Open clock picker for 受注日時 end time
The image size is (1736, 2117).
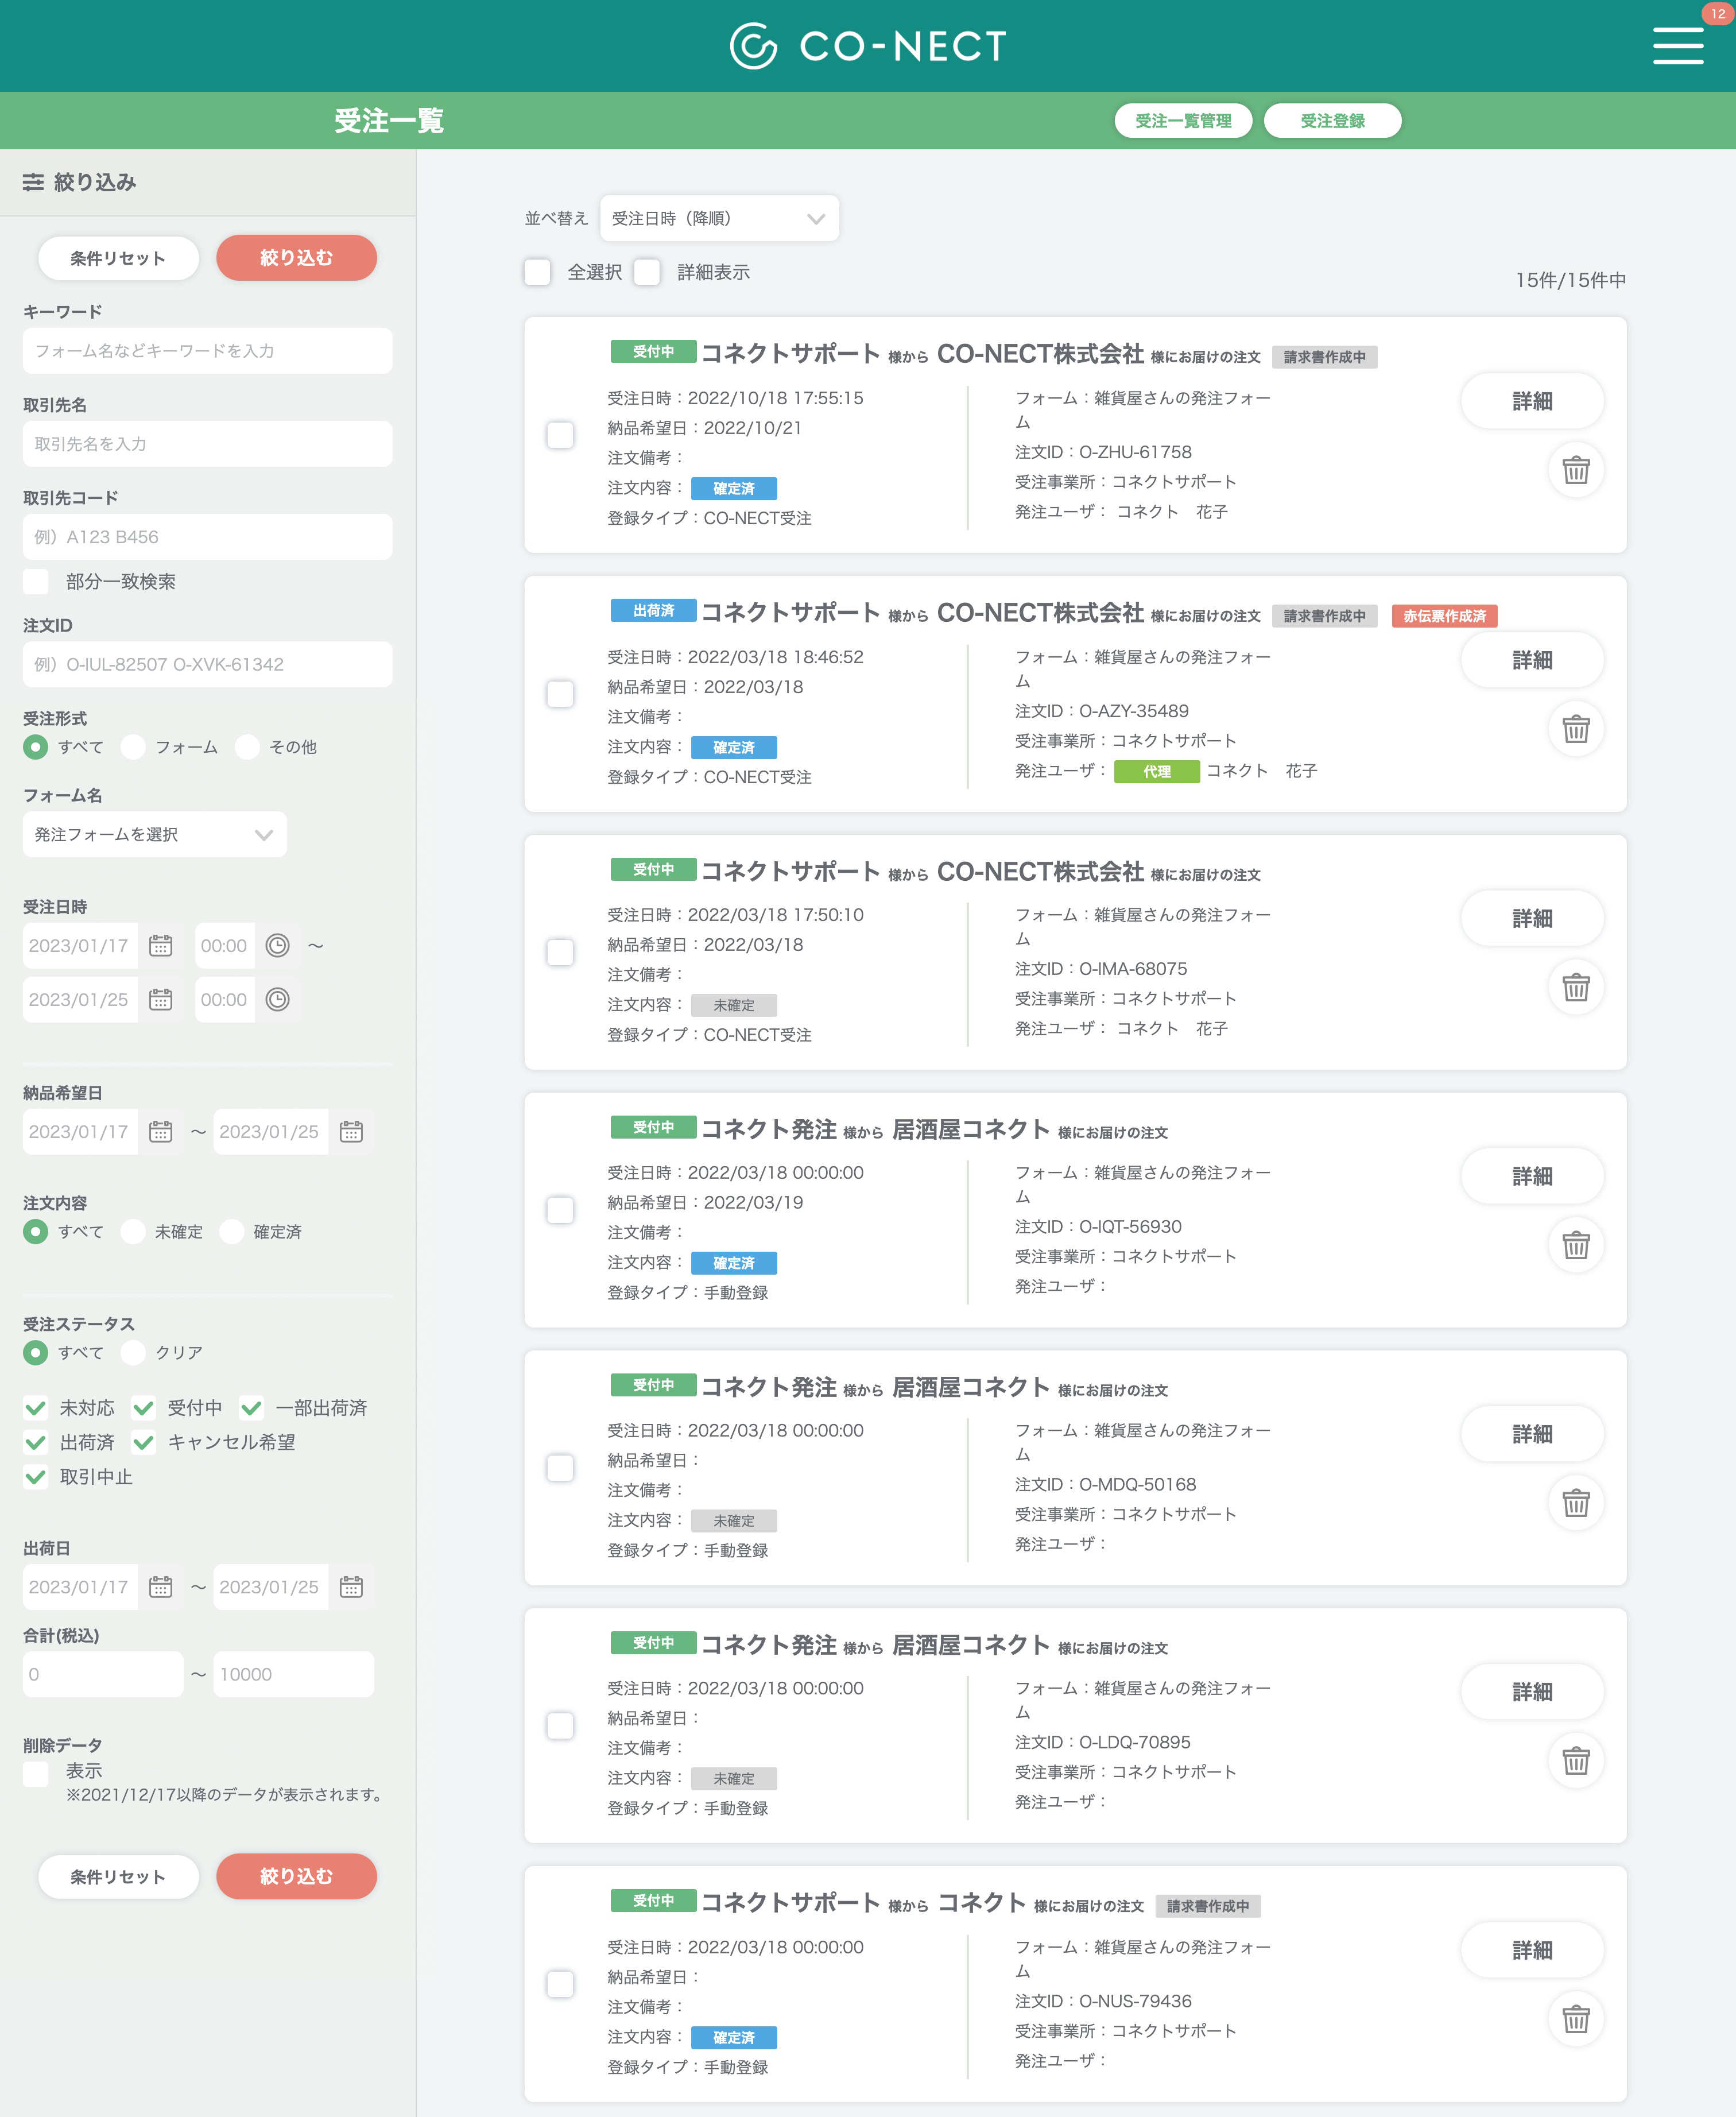point(277,1000)
